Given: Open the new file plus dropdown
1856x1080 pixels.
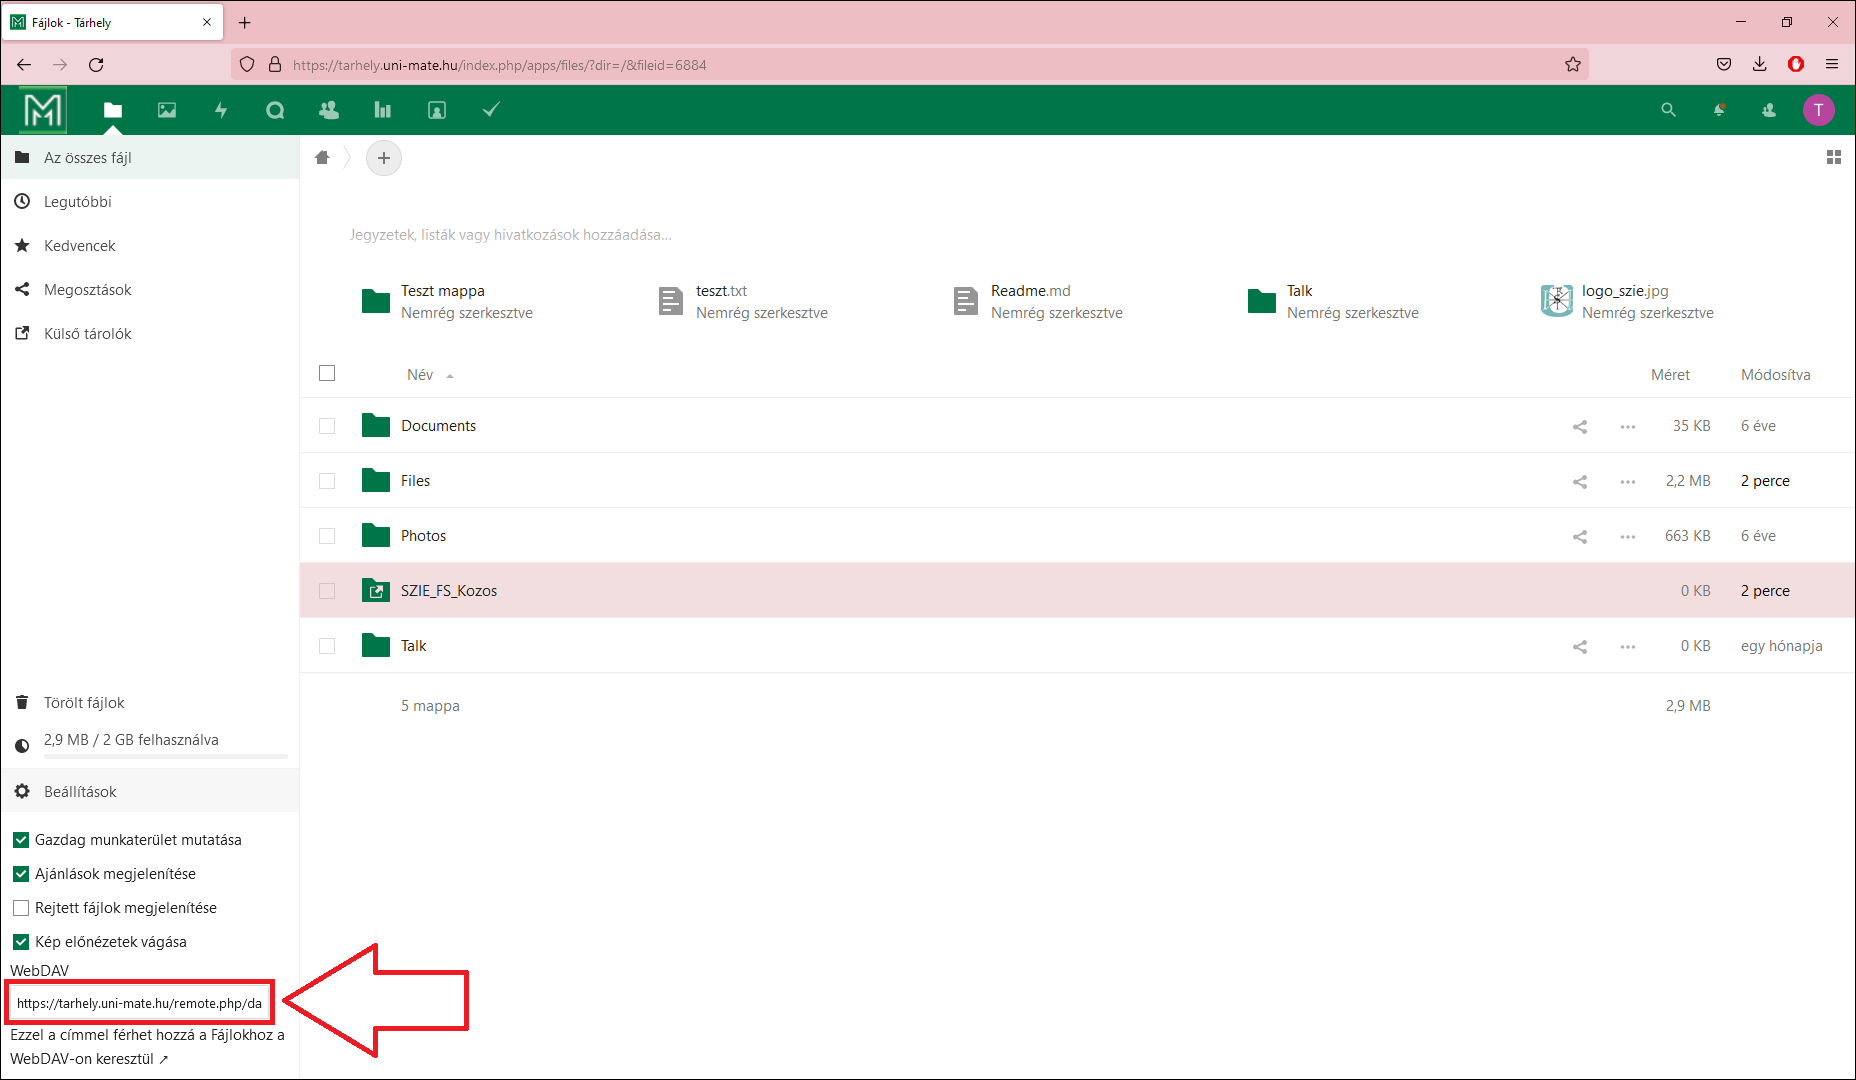Looking at the screenshot, I should click(384, 158).
